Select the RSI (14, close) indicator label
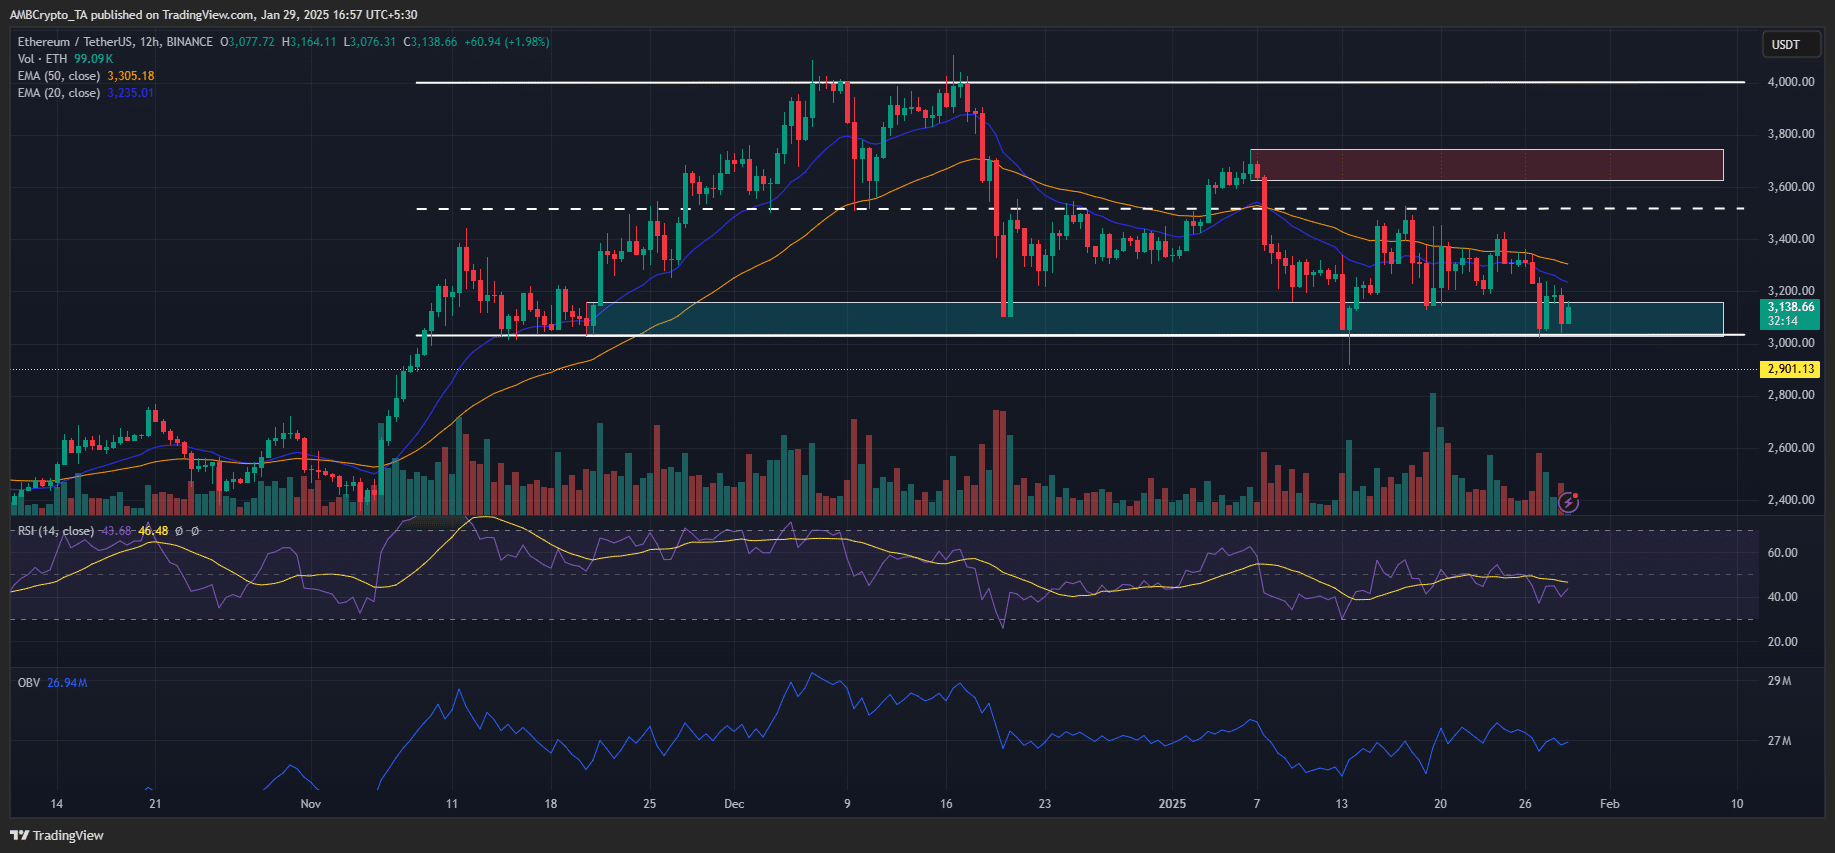Screen dimensions: 1835x853 pyautogui.click(x=56, y=531)
